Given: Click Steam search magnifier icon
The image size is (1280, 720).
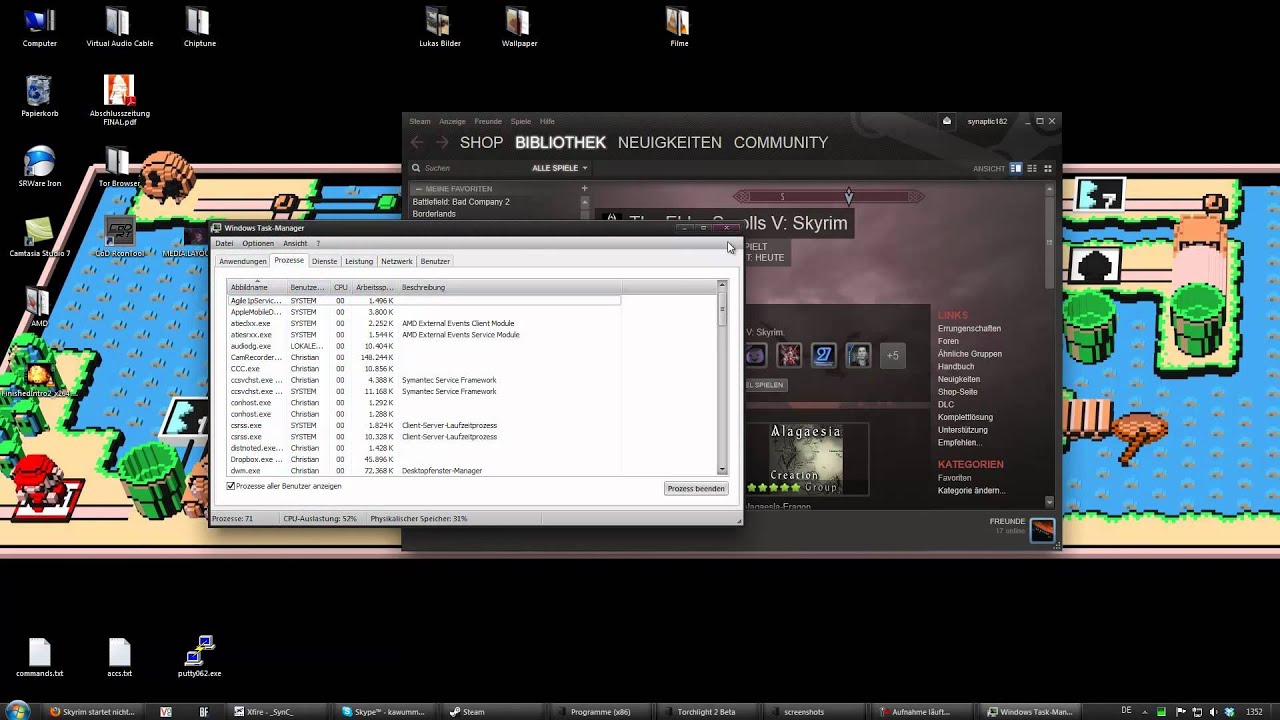Looking at the screenshot, I should click(x=416, y=168).
